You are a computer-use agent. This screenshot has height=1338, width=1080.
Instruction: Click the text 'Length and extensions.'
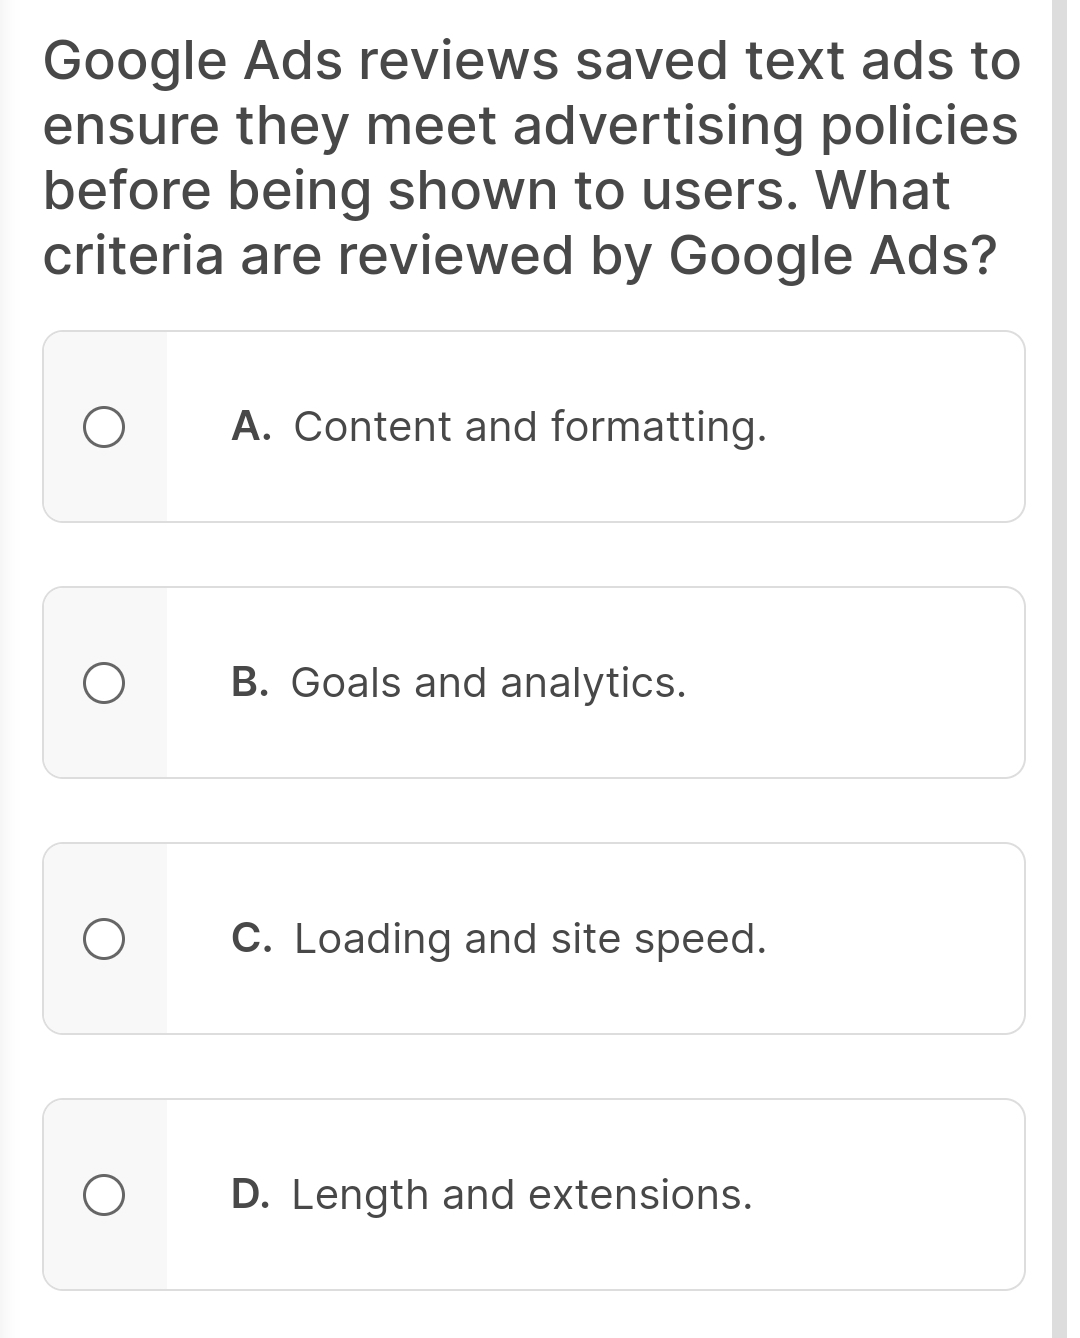522,1194
